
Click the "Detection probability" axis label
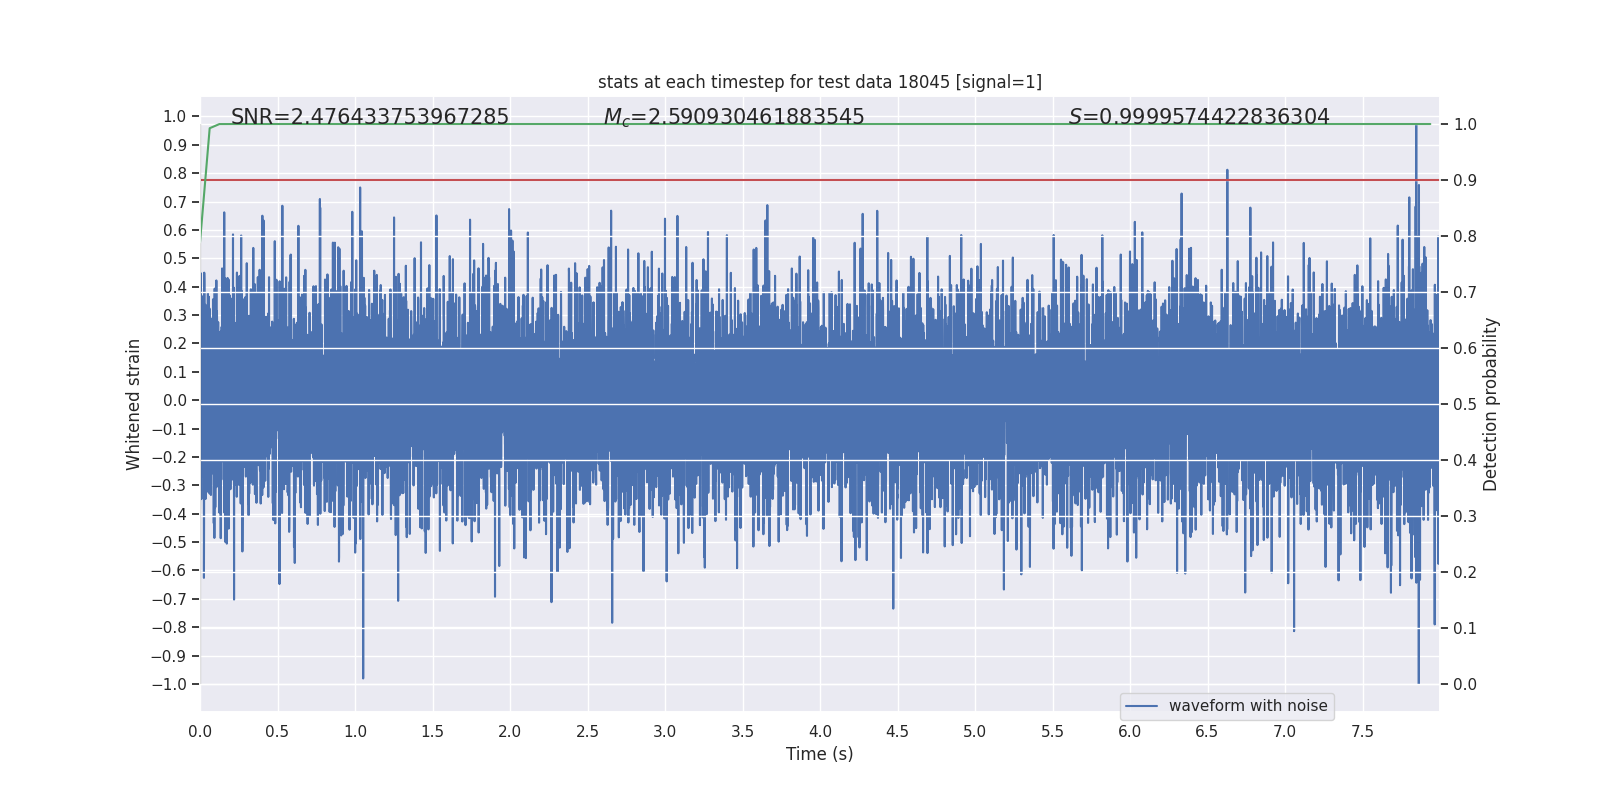1491,404
